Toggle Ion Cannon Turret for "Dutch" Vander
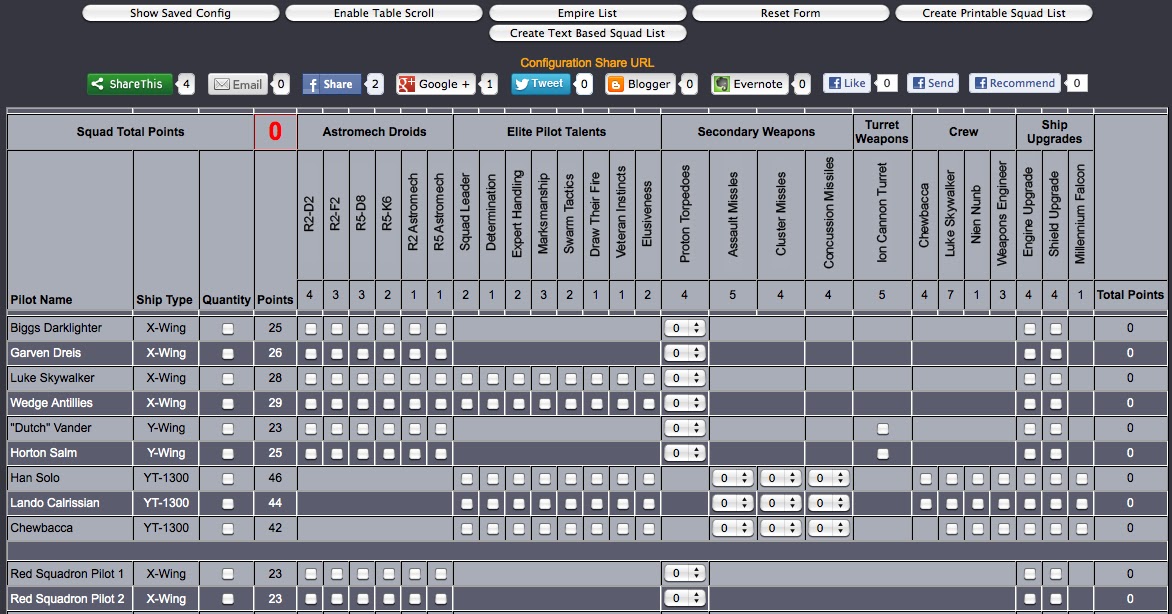The height and width of the screenshot is (614, 1172). point(883,429)
